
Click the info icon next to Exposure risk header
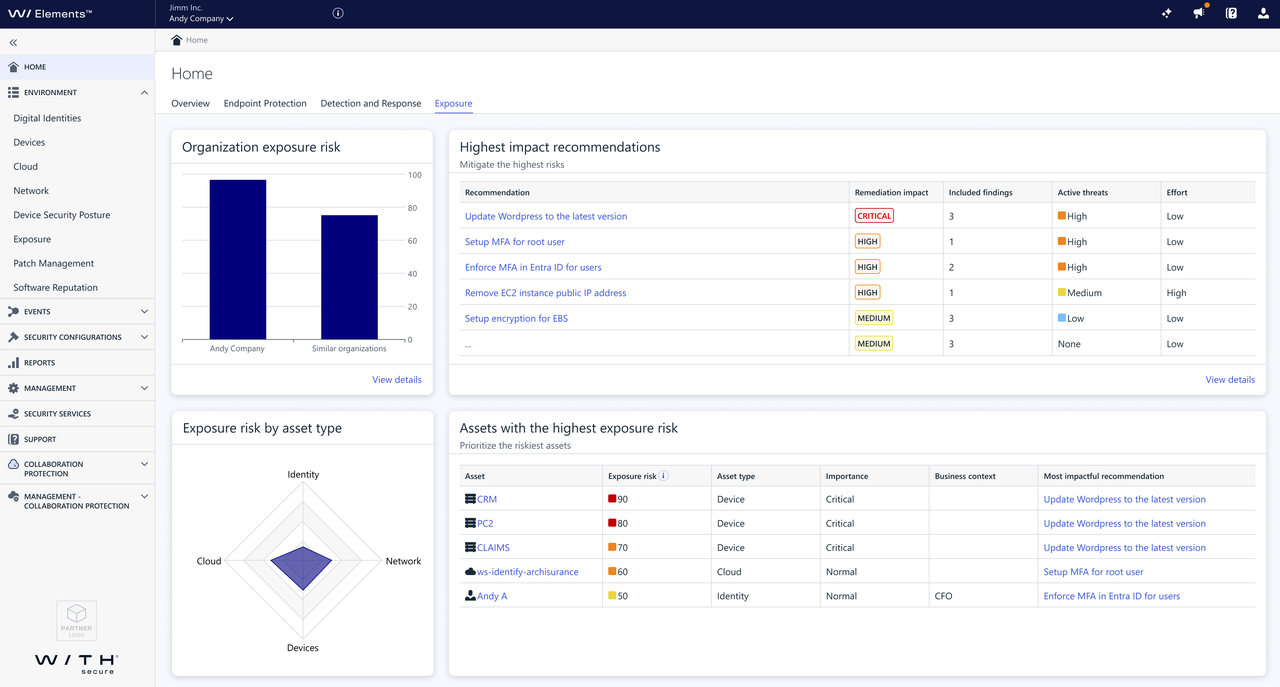(x=665, y=475)
